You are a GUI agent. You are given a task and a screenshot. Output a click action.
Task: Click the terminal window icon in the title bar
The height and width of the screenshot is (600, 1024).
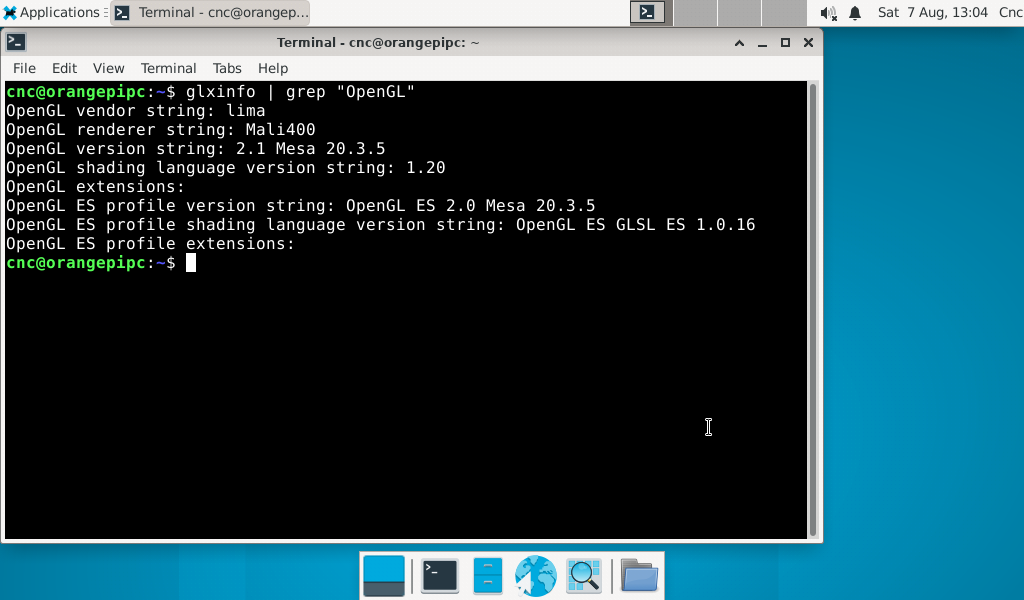(x=16, y=42)
